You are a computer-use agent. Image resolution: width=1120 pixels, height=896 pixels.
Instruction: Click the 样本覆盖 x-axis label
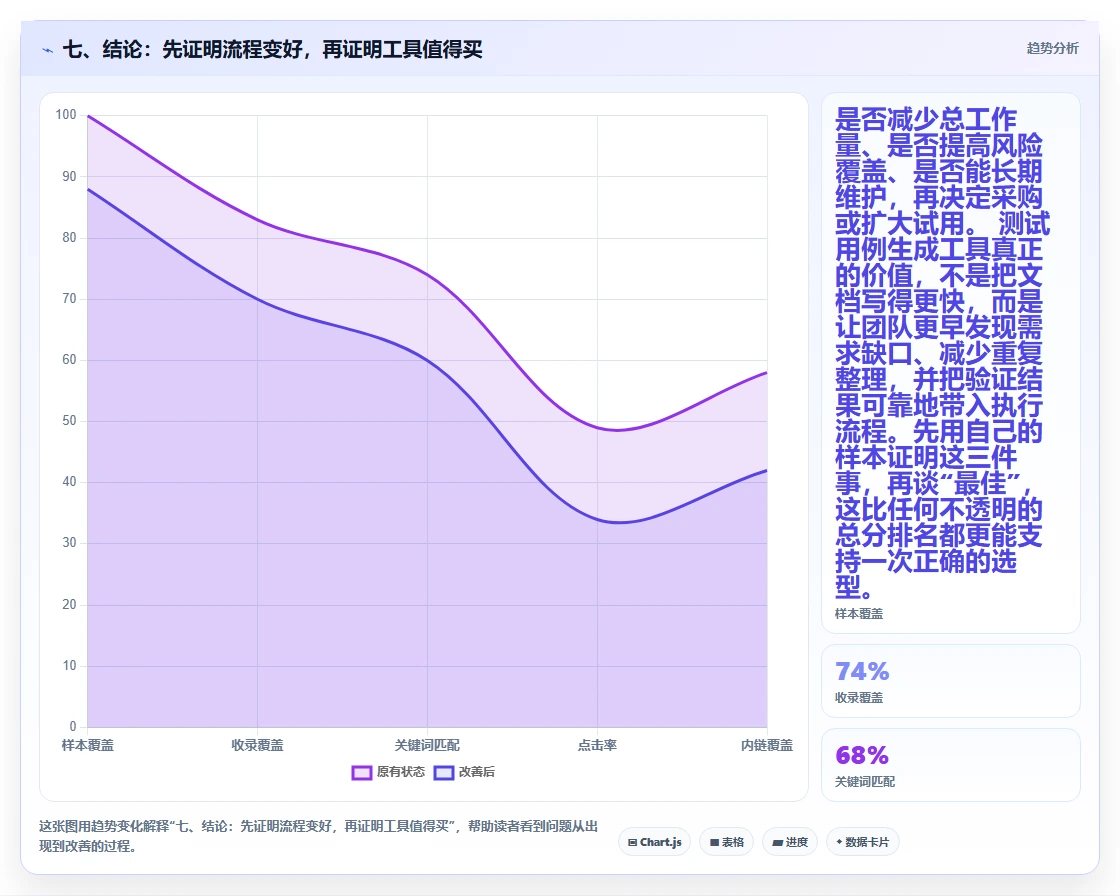(x=88, y=745)
